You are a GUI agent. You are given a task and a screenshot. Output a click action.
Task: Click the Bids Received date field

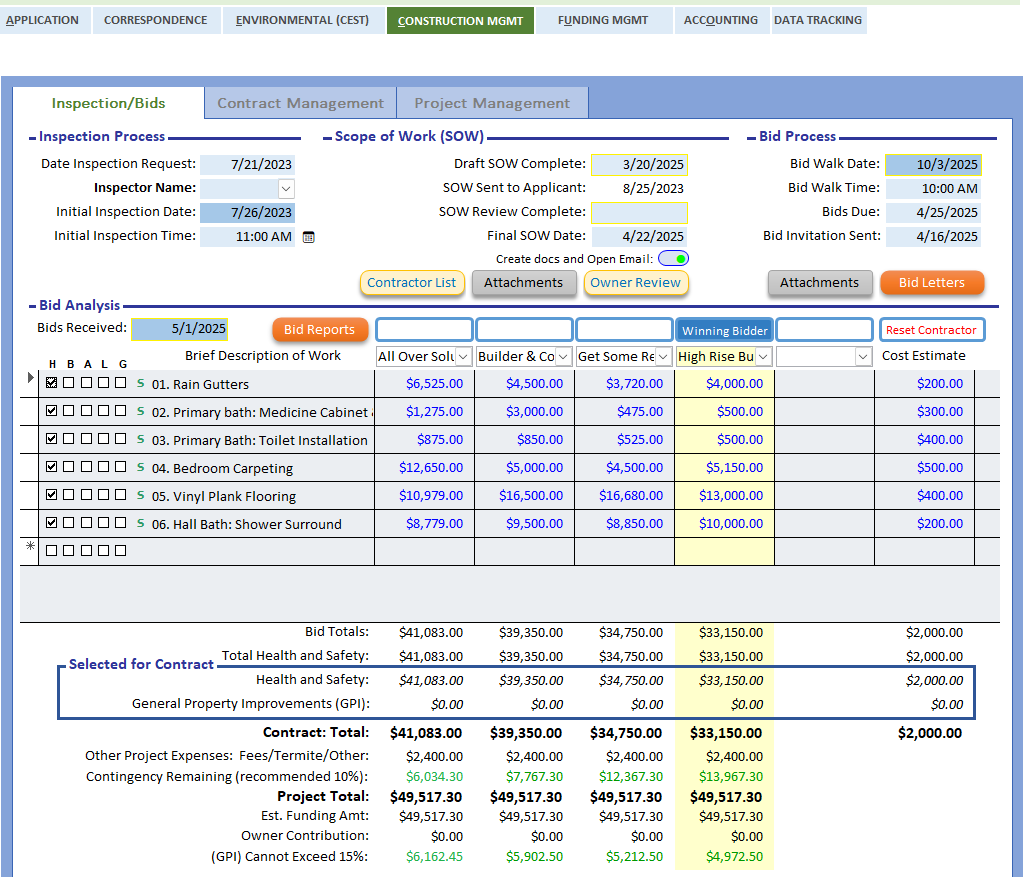point(179,329)
